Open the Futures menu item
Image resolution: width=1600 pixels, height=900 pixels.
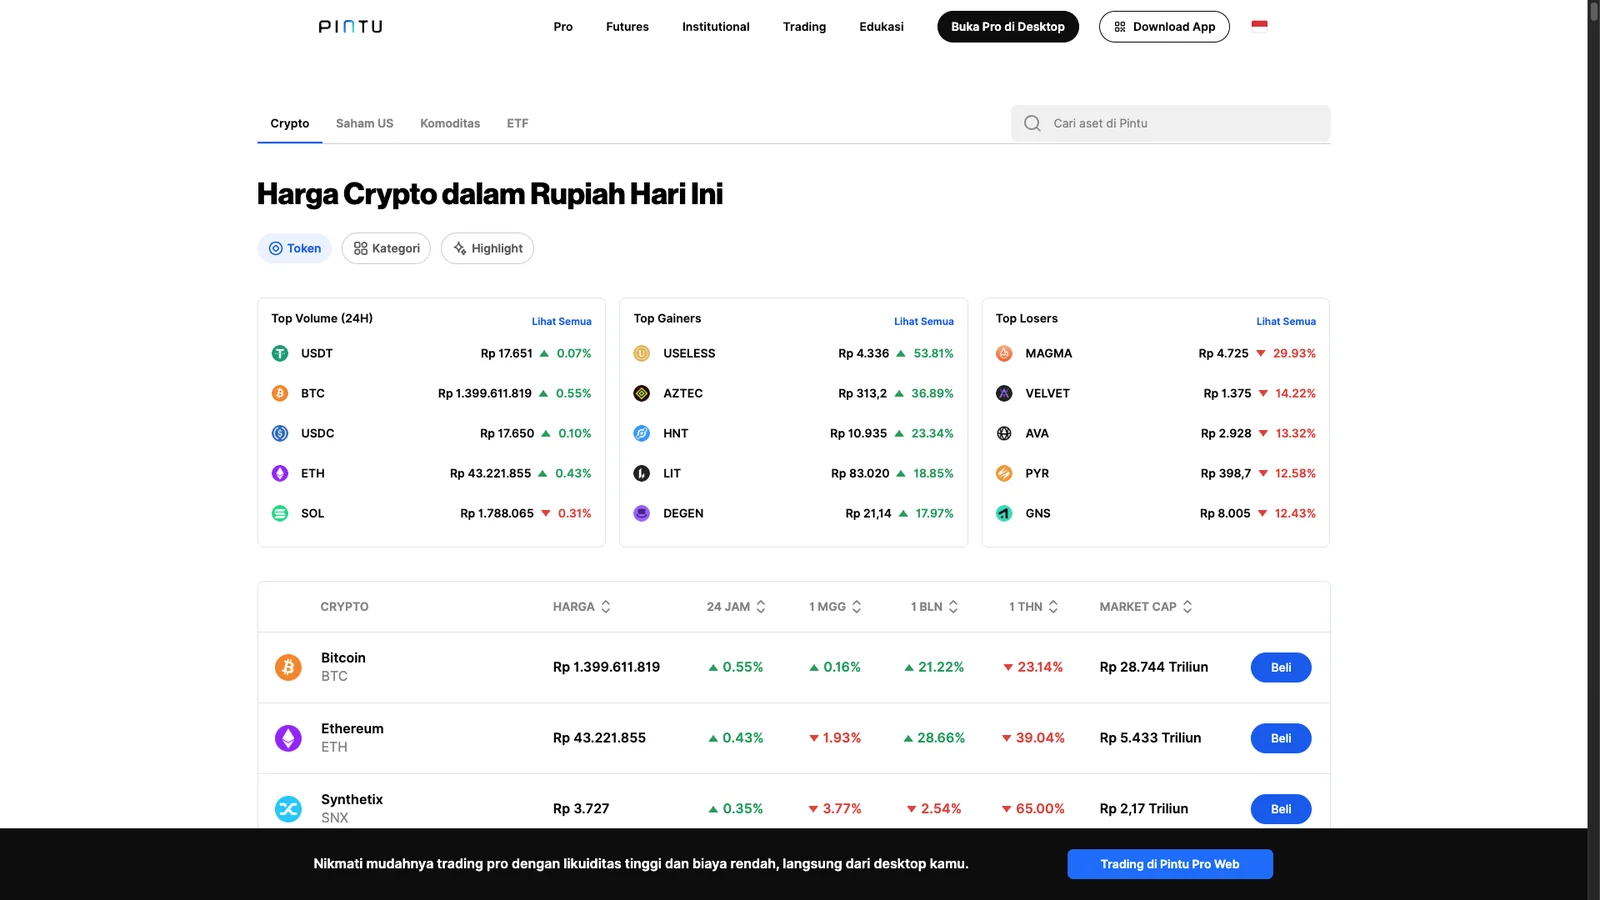(x=627, y=27)
